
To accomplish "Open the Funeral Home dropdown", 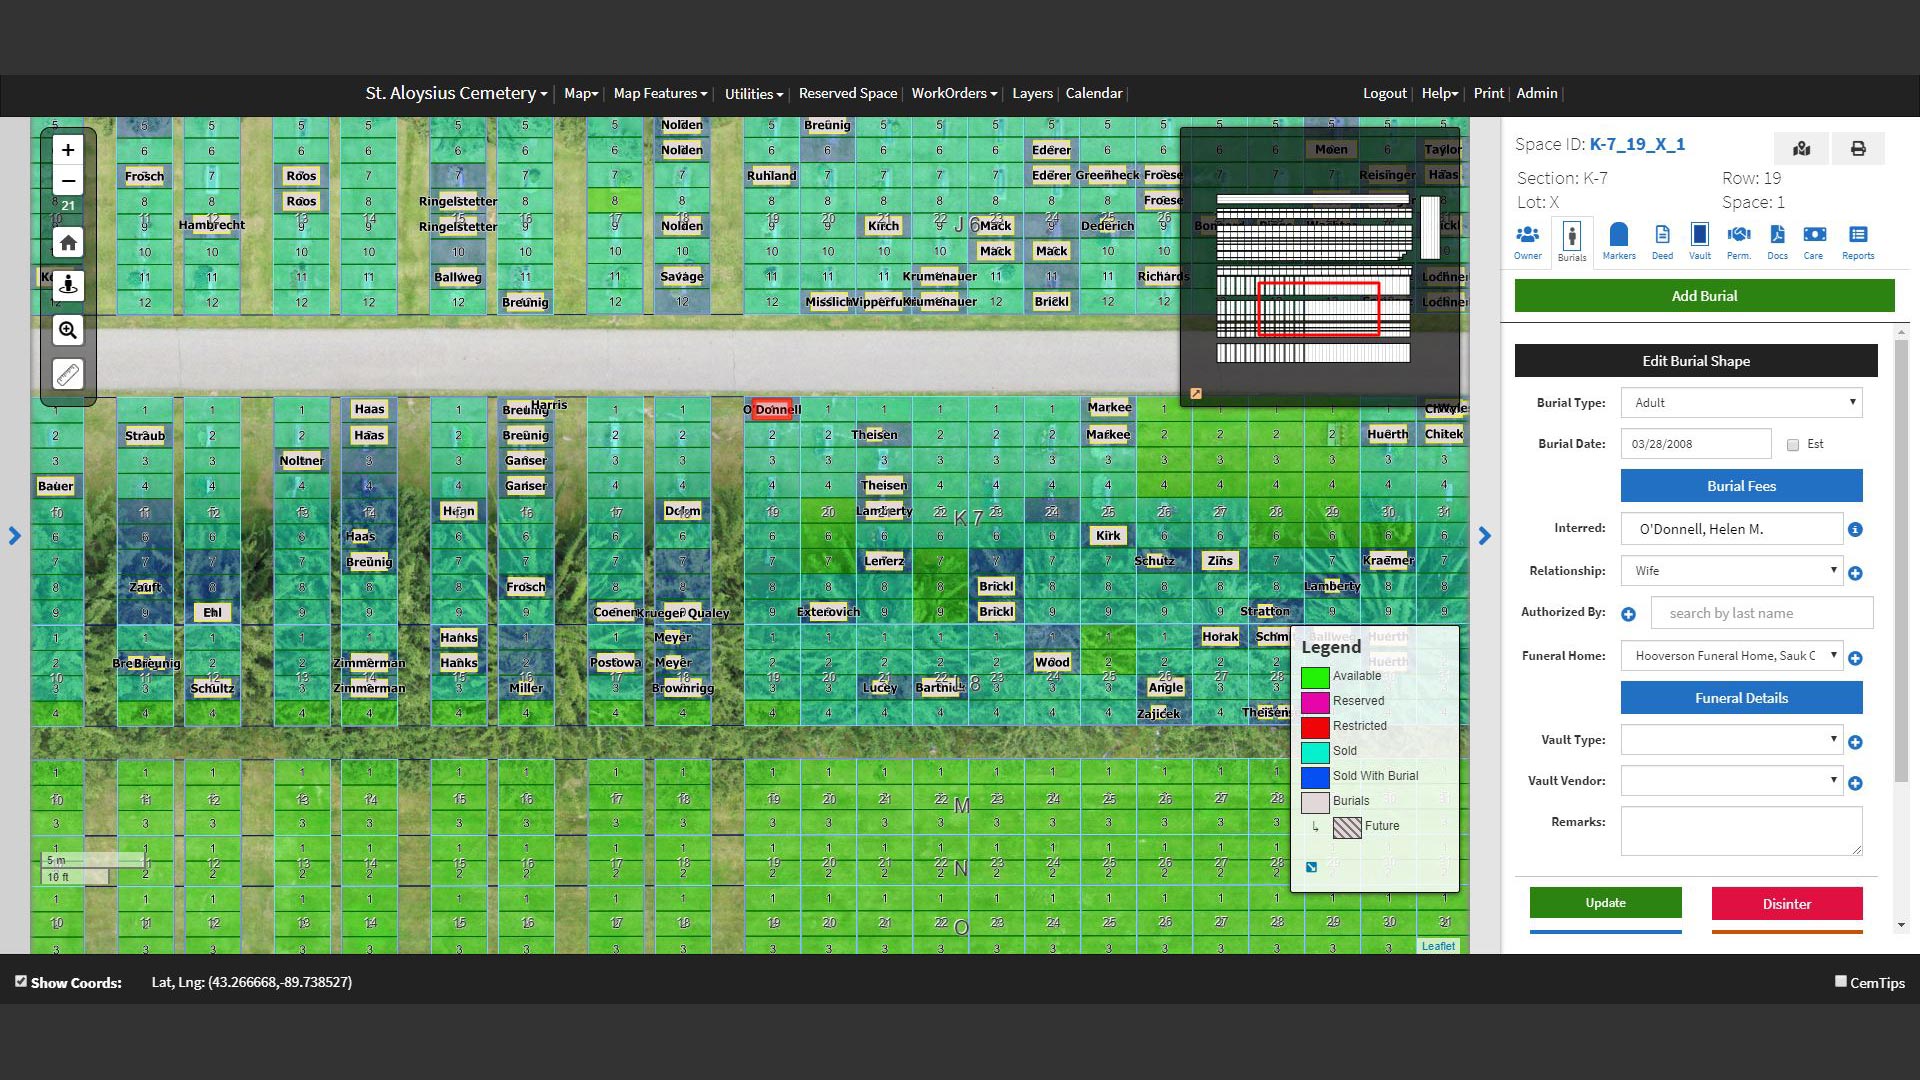I will click(1731, 656).
